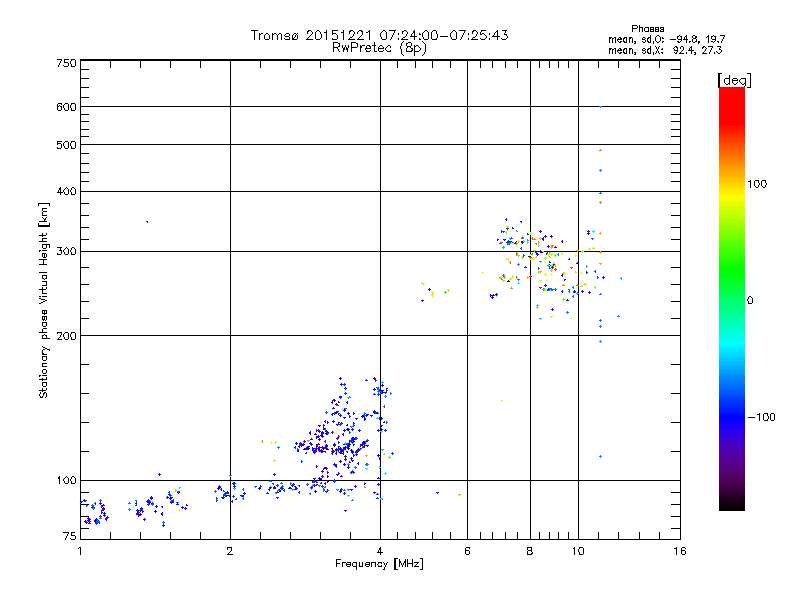Click y-axis tick label '500'
This screenshot has width=800, height=600.
(x=66, y=145)
